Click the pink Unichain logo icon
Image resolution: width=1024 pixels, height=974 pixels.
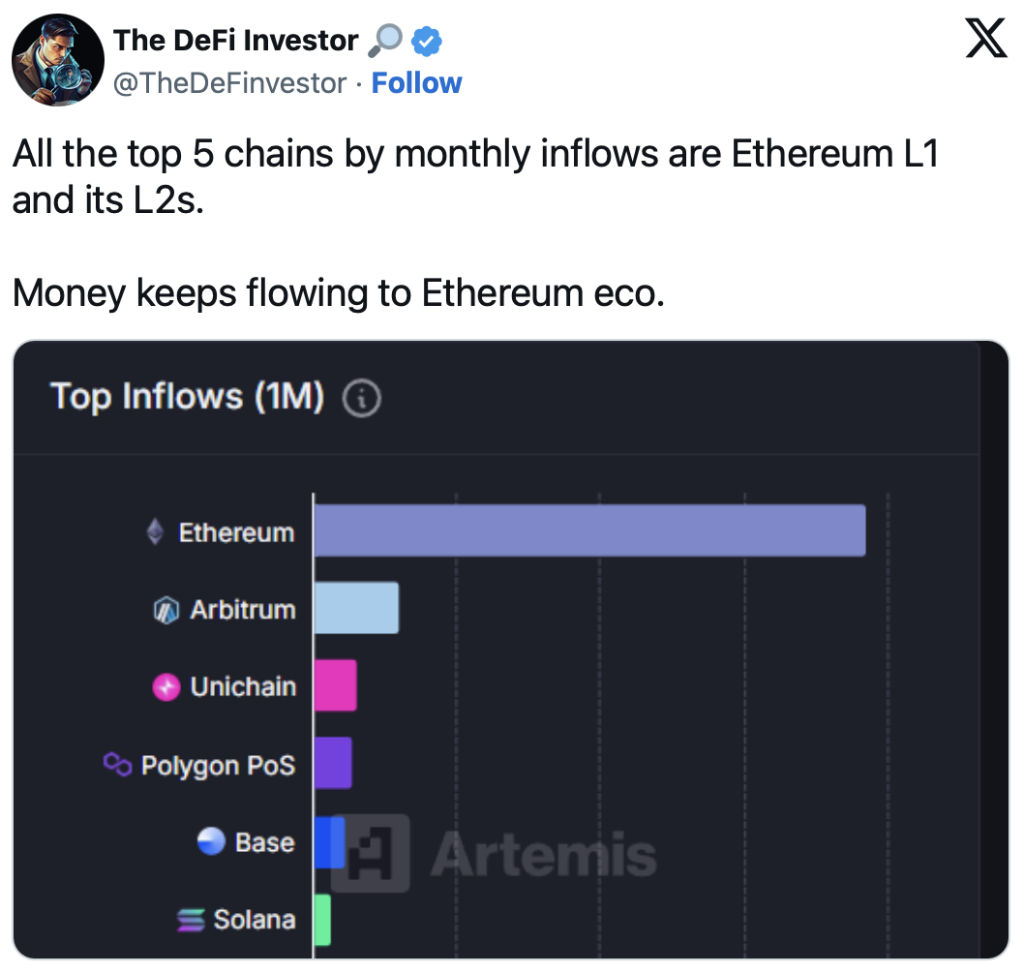167,687
